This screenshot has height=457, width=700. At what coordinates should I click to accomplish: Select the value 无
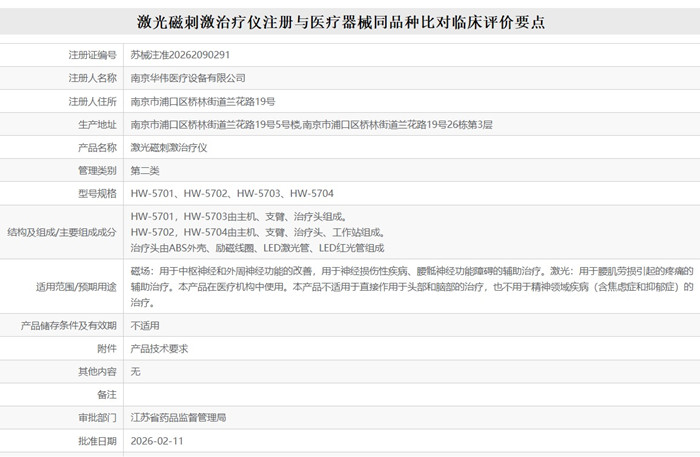(x=135, y=371)
